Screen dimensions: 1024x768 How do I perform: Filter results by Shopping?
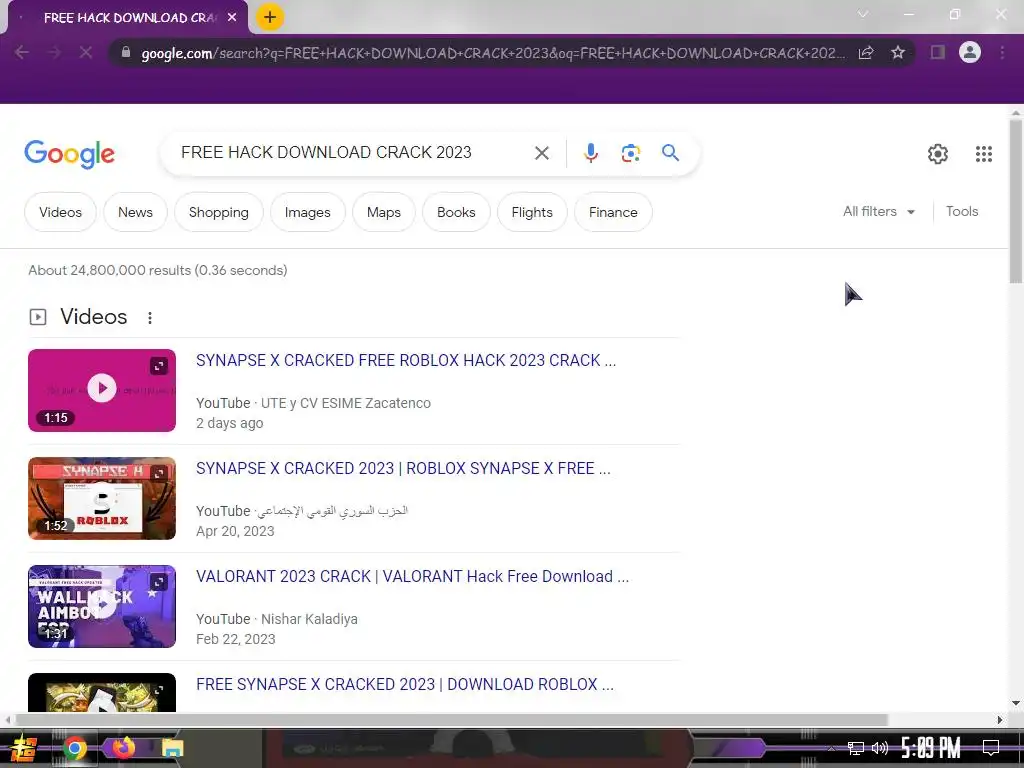[219, 212]
